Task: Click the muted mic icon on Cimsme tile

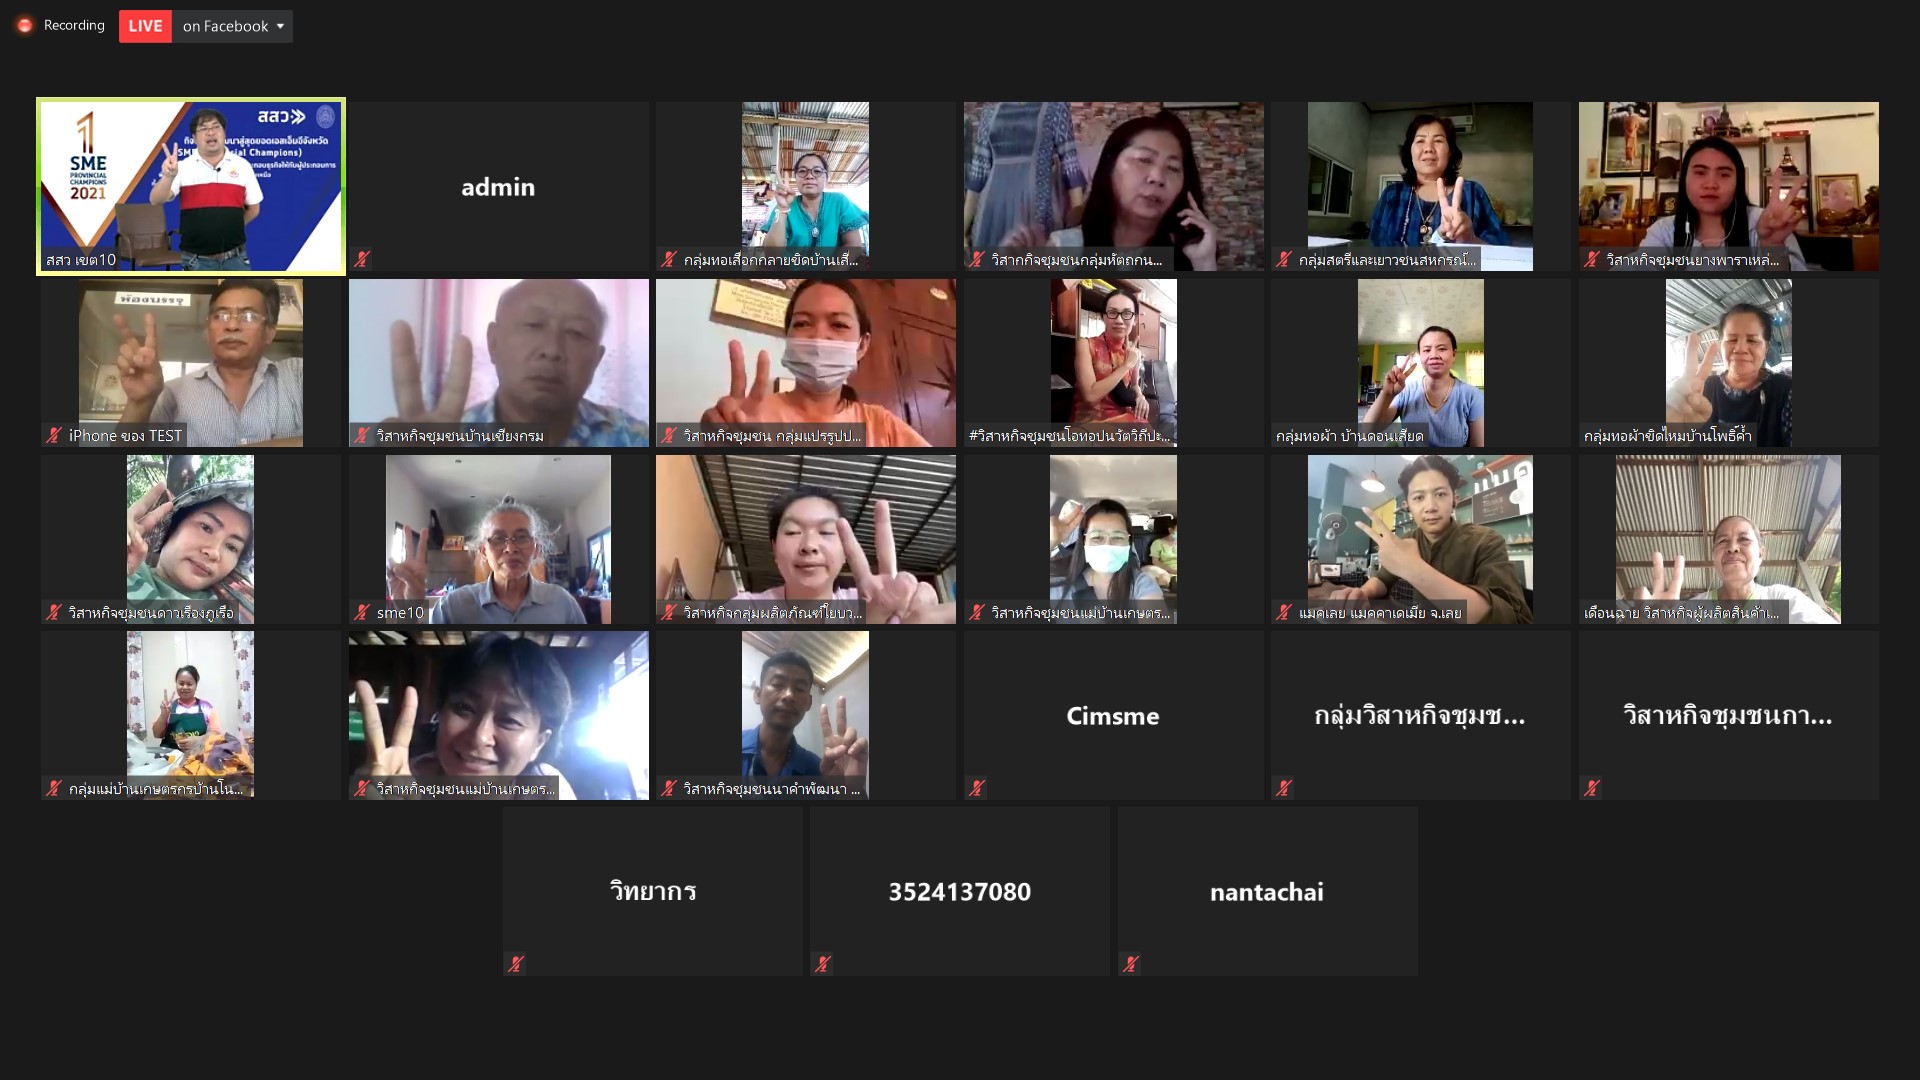Action: [x=977, y=788]
